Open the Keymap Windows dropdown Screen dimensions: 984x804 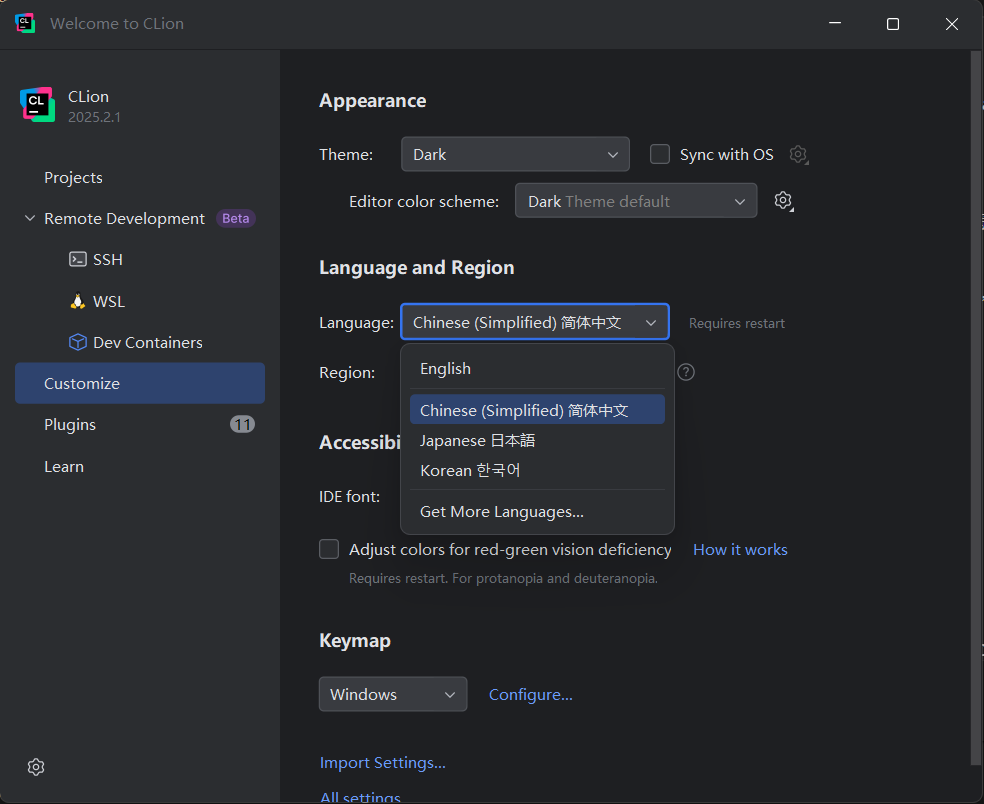pos(393,694)
